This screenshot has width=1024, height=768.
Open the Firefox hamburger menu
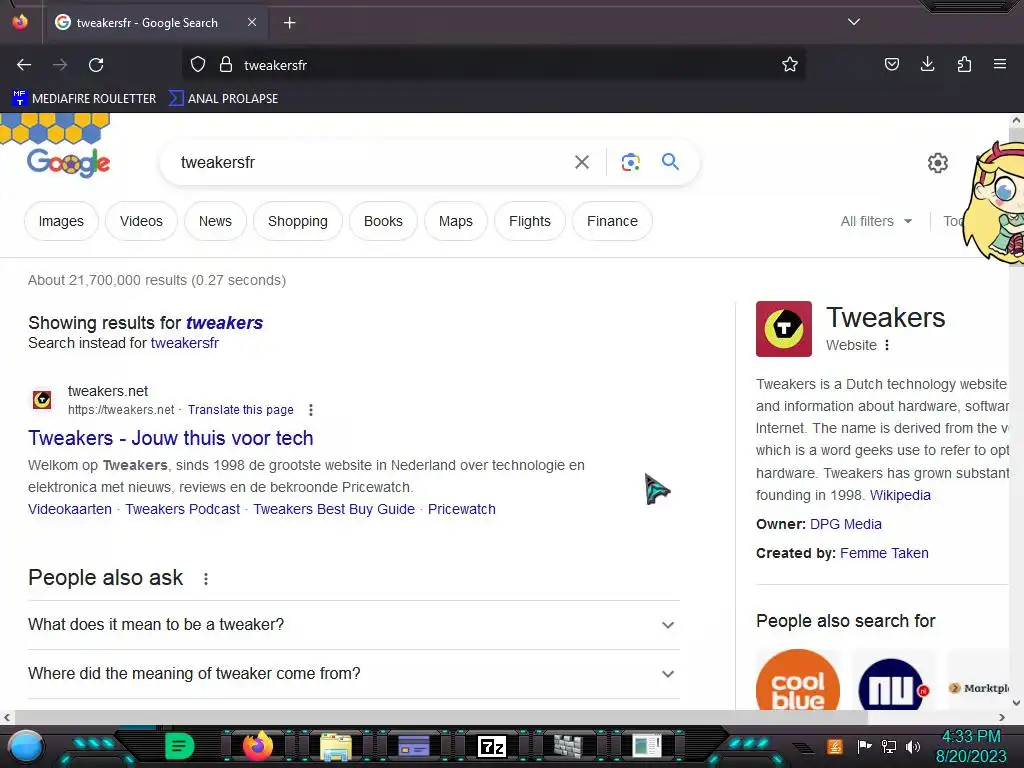coord(1000,64)
